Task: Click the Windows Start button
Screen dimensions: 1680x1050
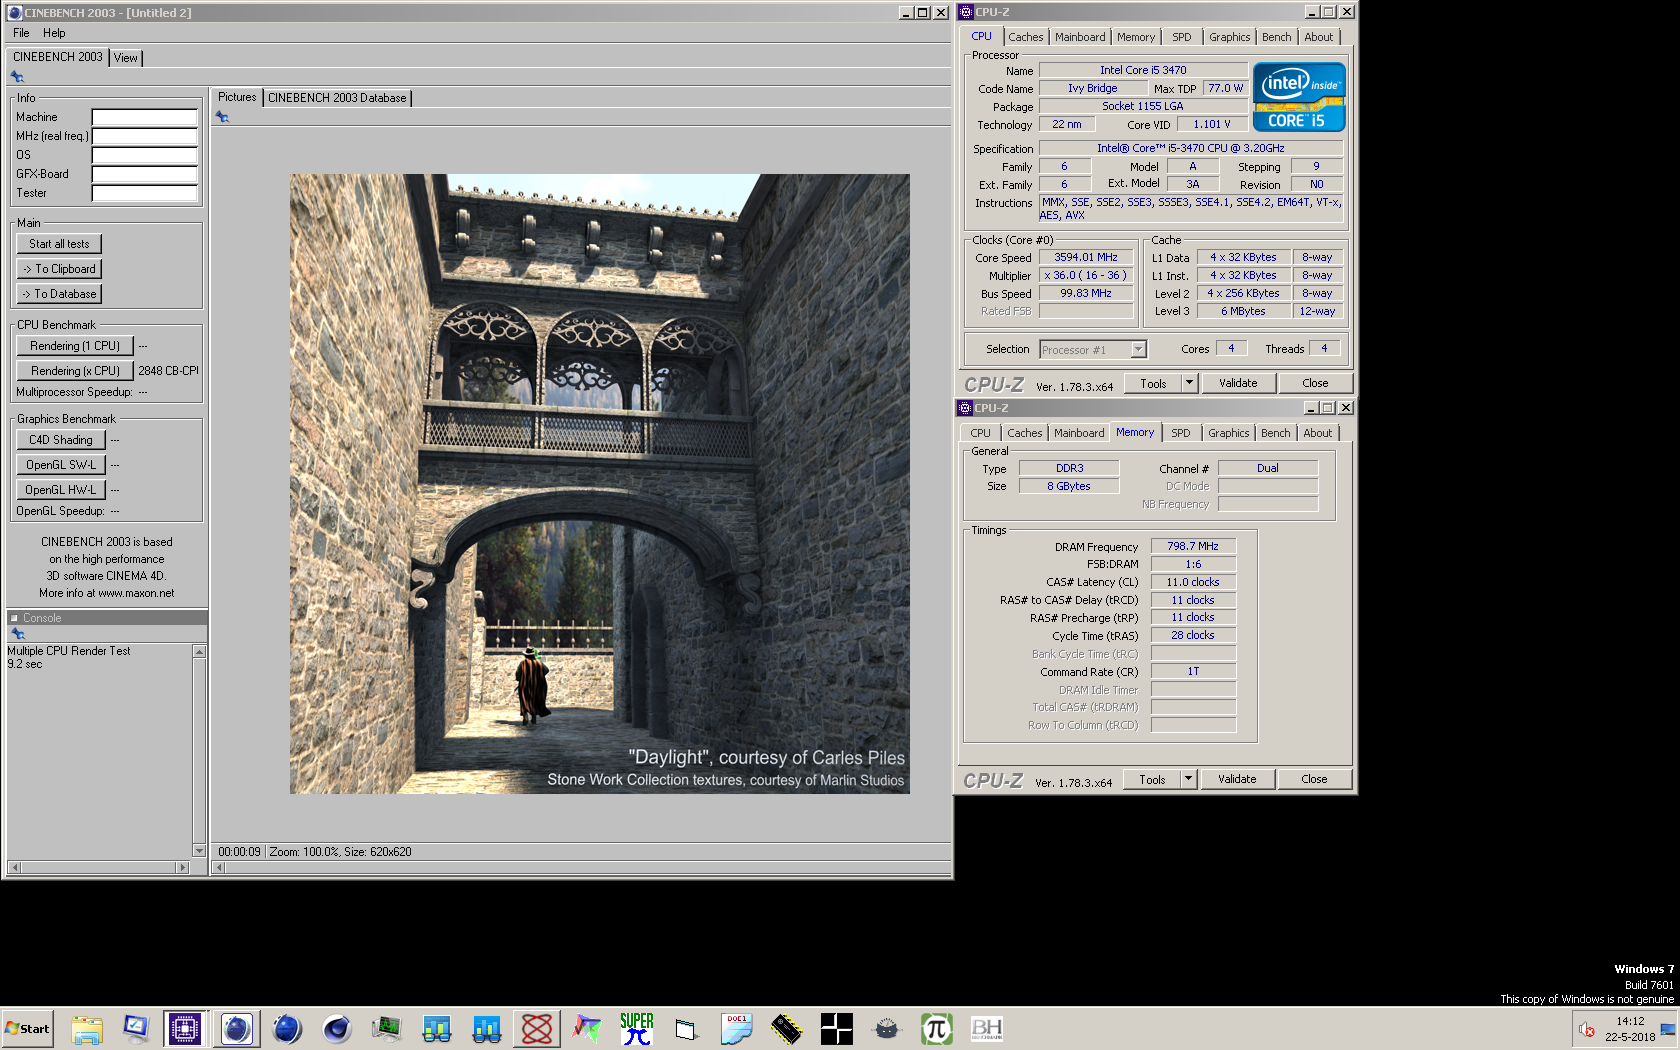Action: coord(27,1028)
